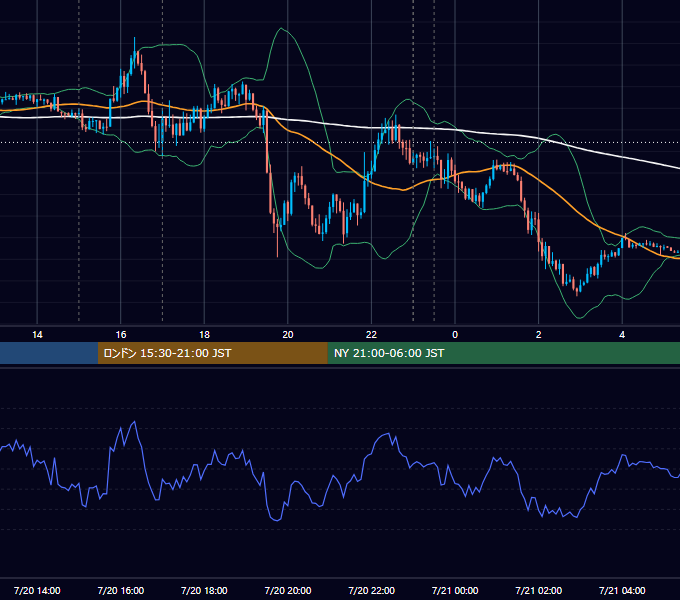Click the 22 hour label on time axis
The width and height of the screenshot is (680, 600).
coord(371,335)
